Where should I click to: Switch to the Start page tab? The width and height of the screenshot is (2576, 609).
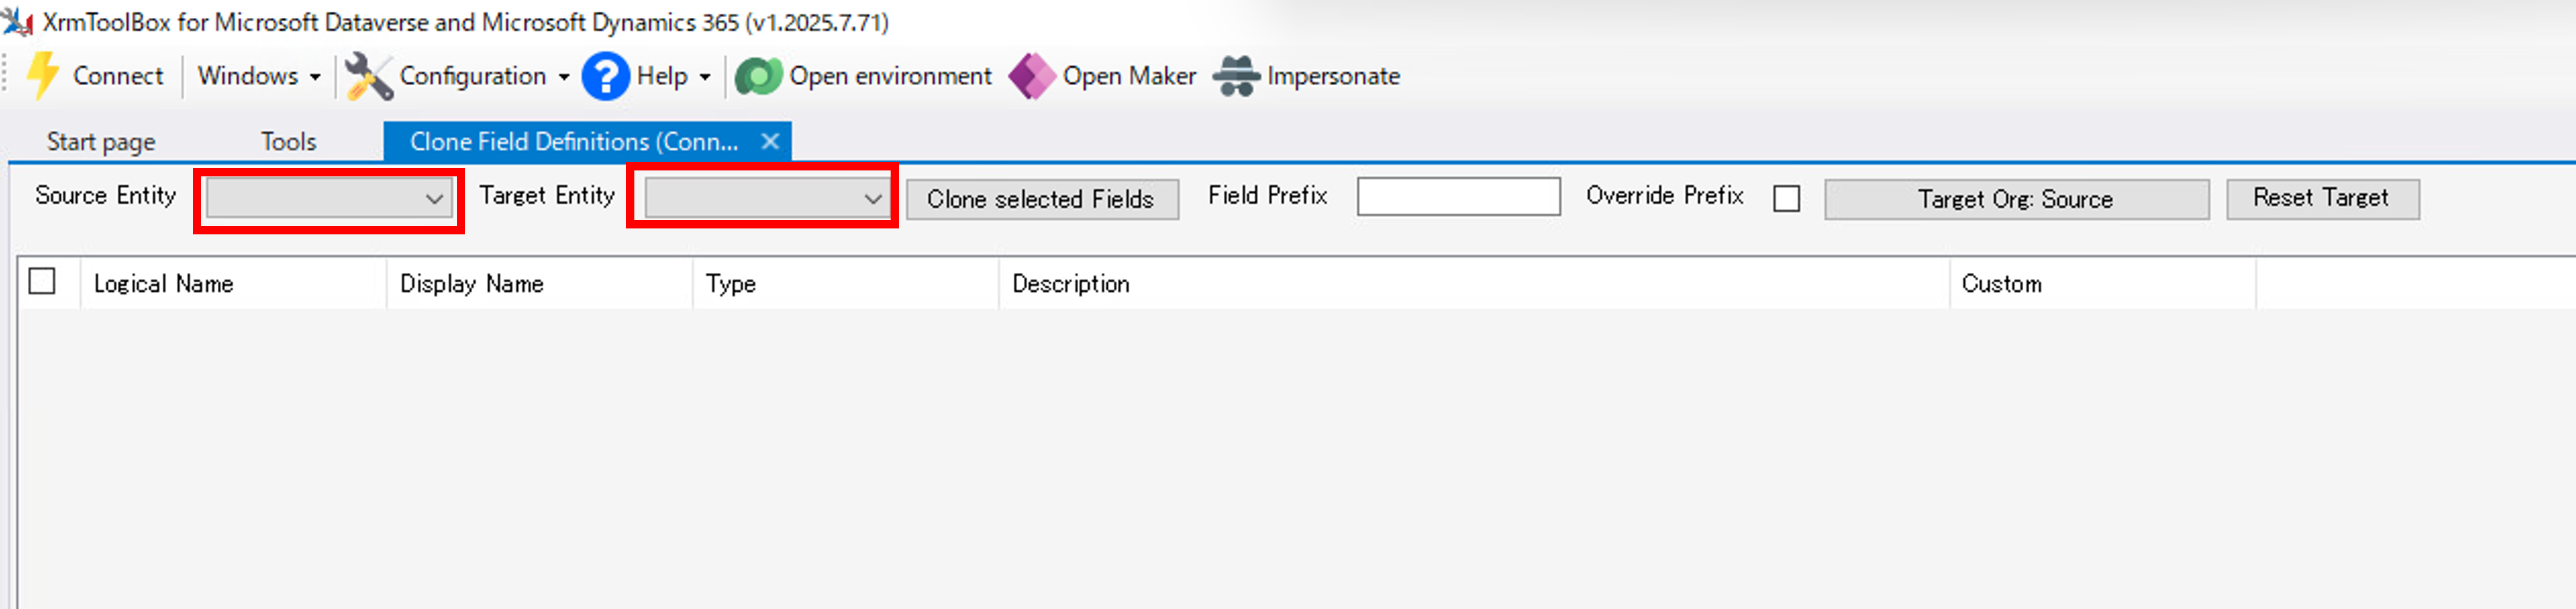point(101,142)
